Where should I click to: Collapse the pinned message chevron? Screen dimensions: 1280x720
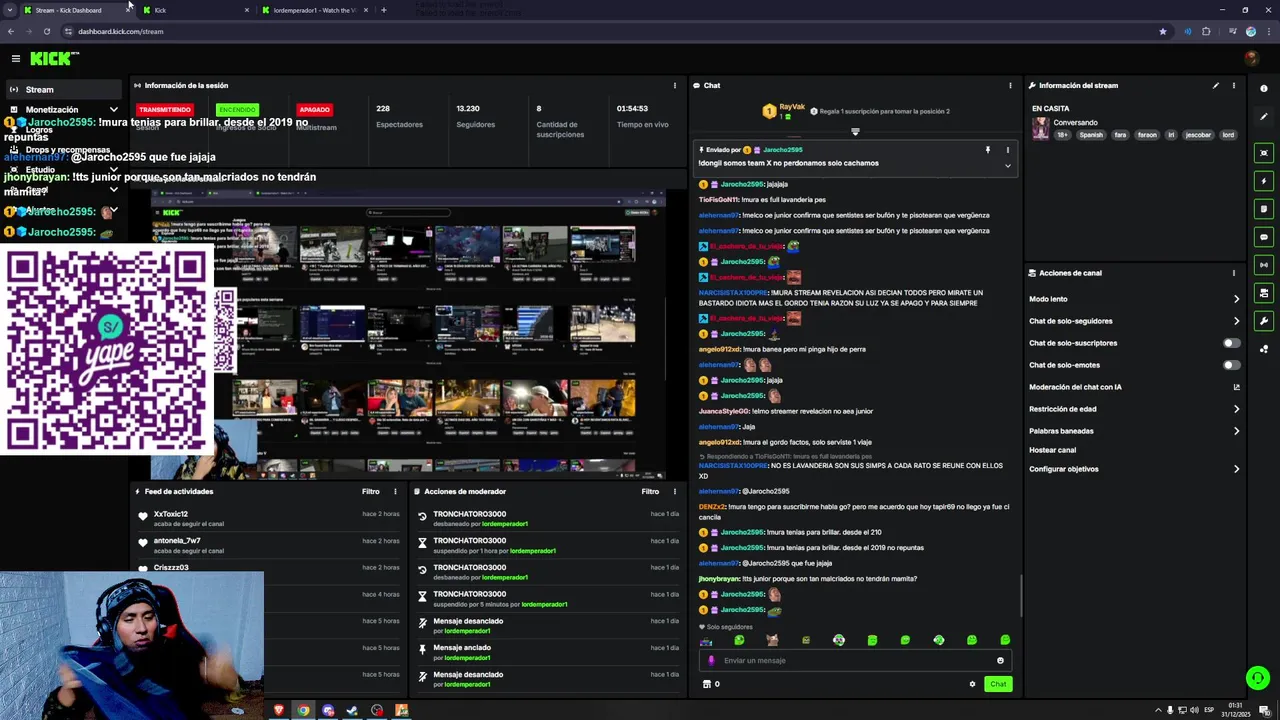click(x=1007, y=165)
